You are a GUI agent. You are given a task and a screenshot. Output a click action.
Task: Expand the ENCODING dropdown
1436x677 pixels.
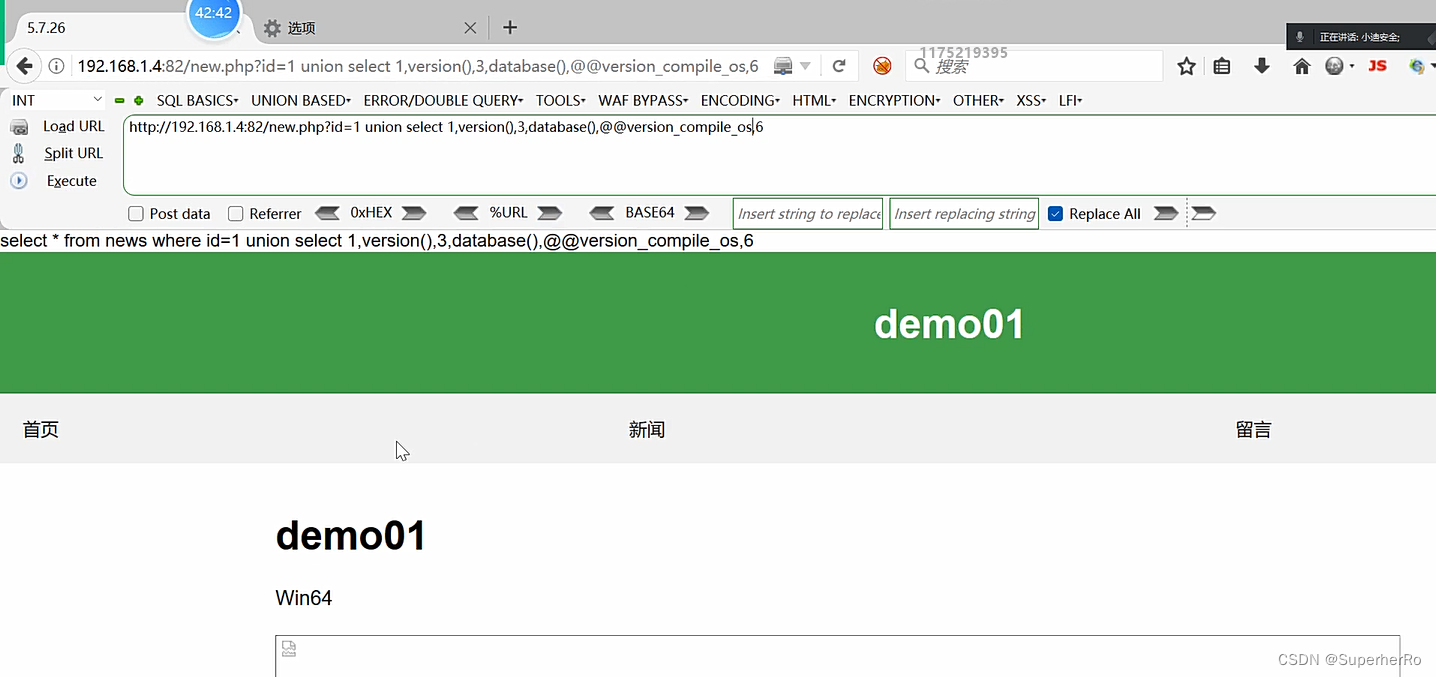coord(739,100)
